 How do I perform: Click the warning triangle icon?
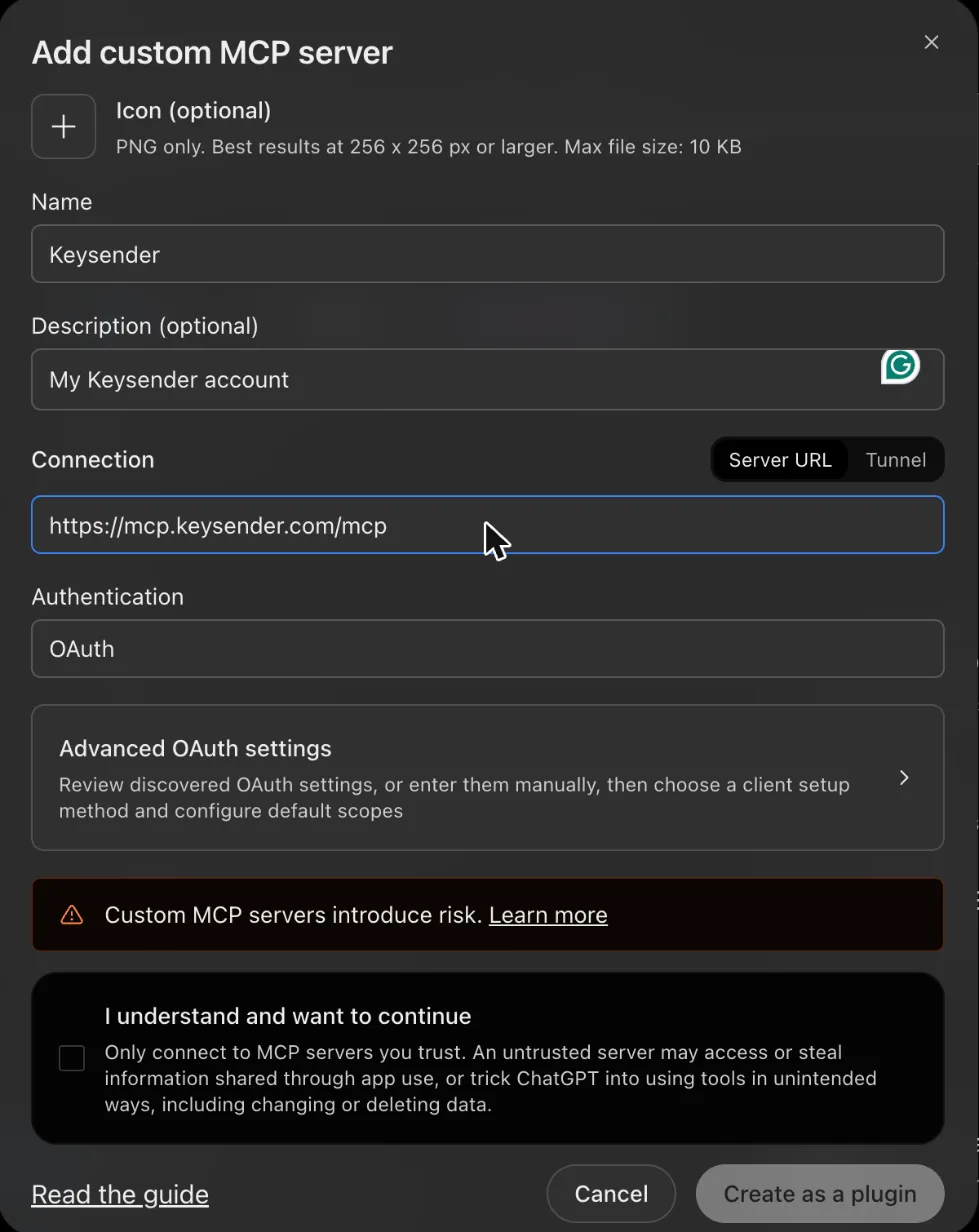[72, 915]
